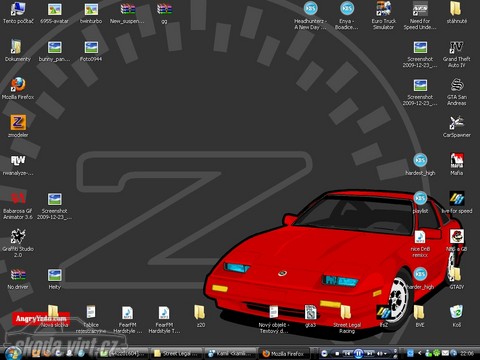Select the GTAIV folder
This screenshot has width=480, height=360.
coord(457,279)
